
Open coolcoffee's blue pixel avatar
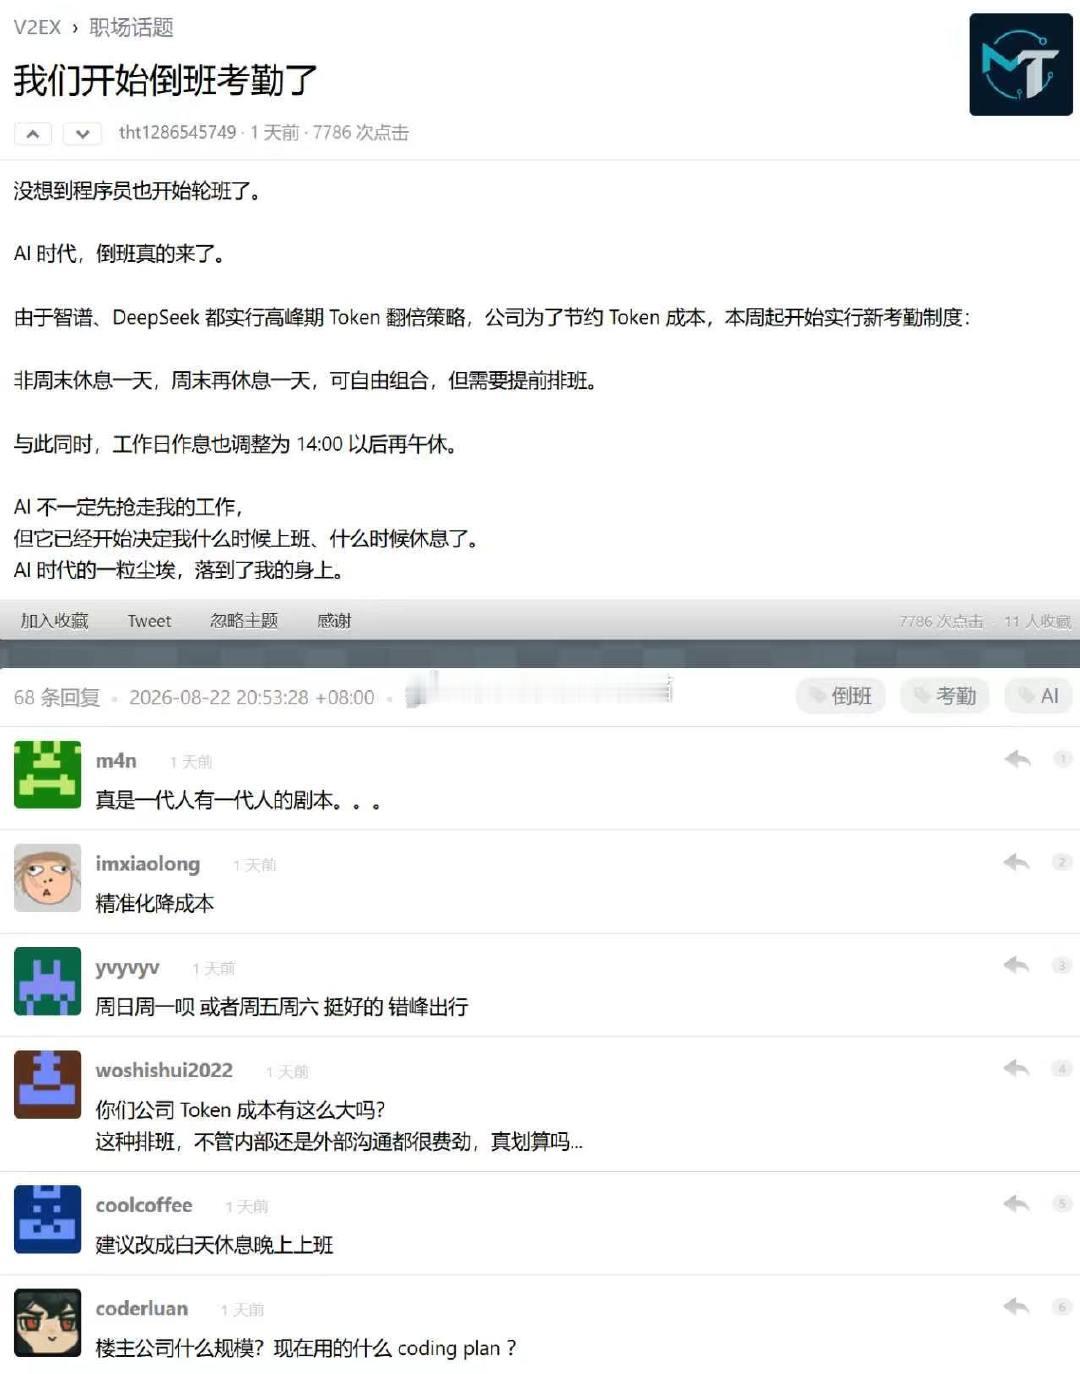47,1219
